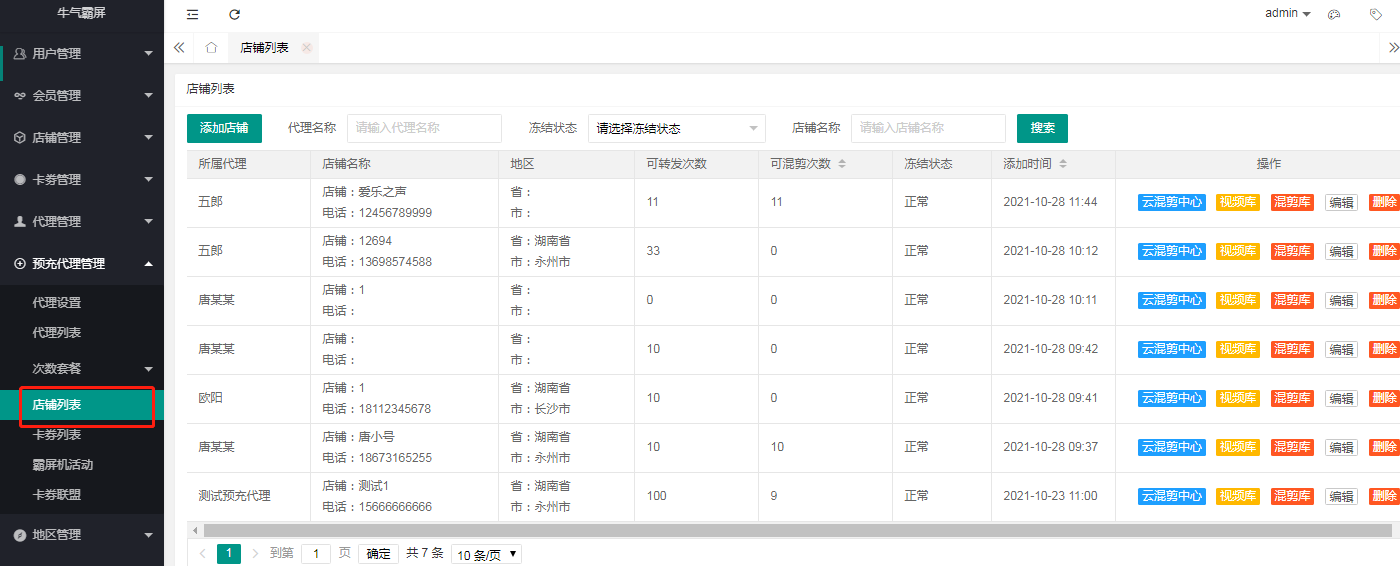Collapse 预充代理管理 menu
The image size is (1400, 566).
pyautogui.click(x=82, y=263)
